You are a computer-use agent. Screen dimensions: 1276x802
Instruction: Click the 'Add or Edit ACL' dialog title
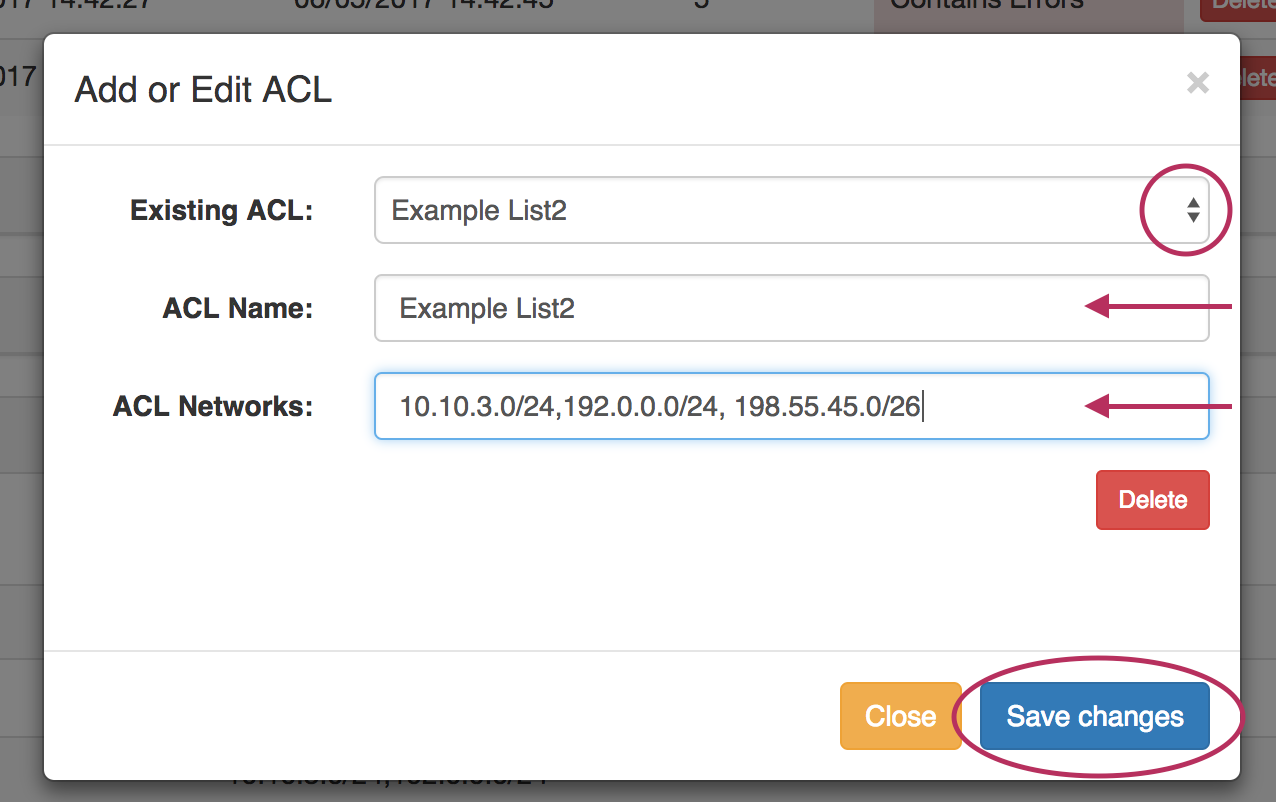[203, 90]
